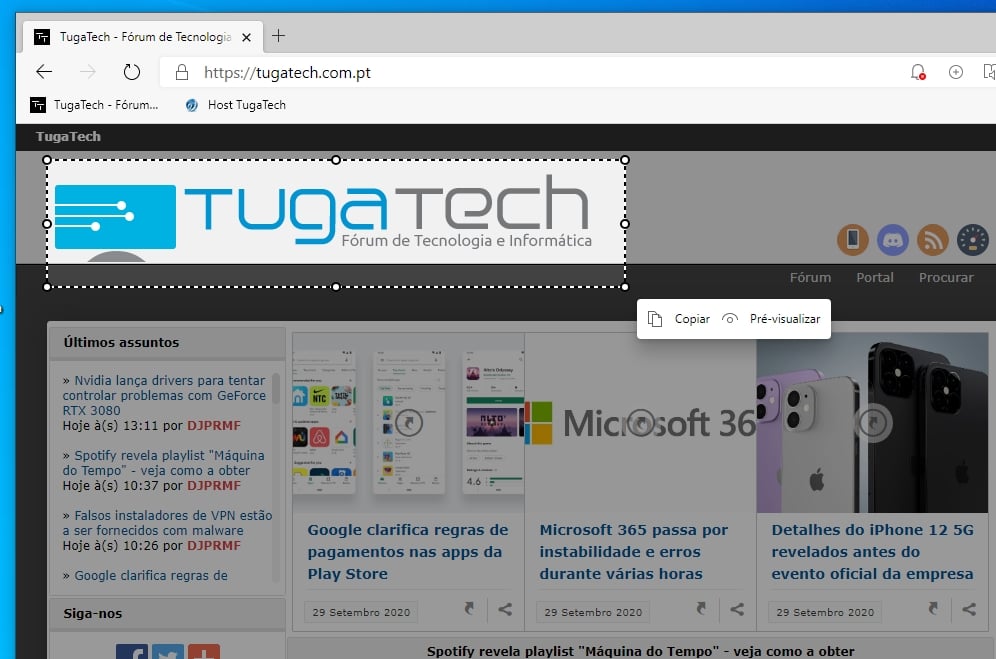Open the Host TugaTech bookmark
Viewport: 996px width, 659px height.
coord(235,105)
